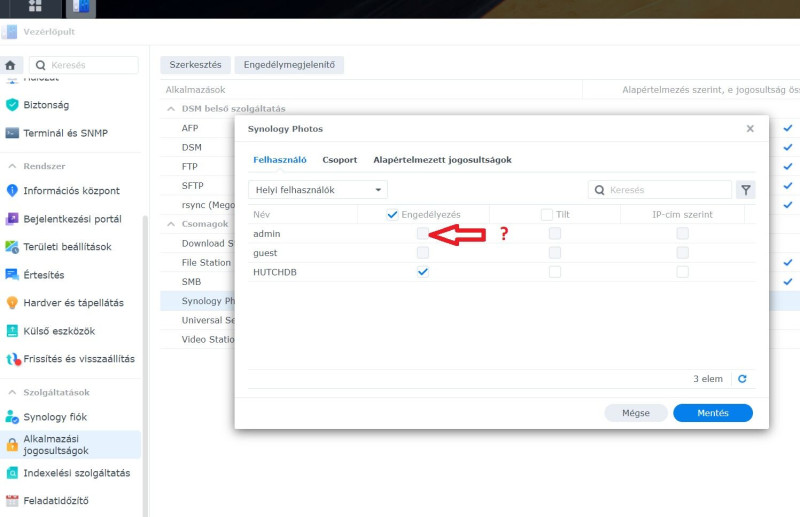Open Helyi felhasználók dropdown
The width and height of the screenshot is (800, 517).
coord(318,190)
